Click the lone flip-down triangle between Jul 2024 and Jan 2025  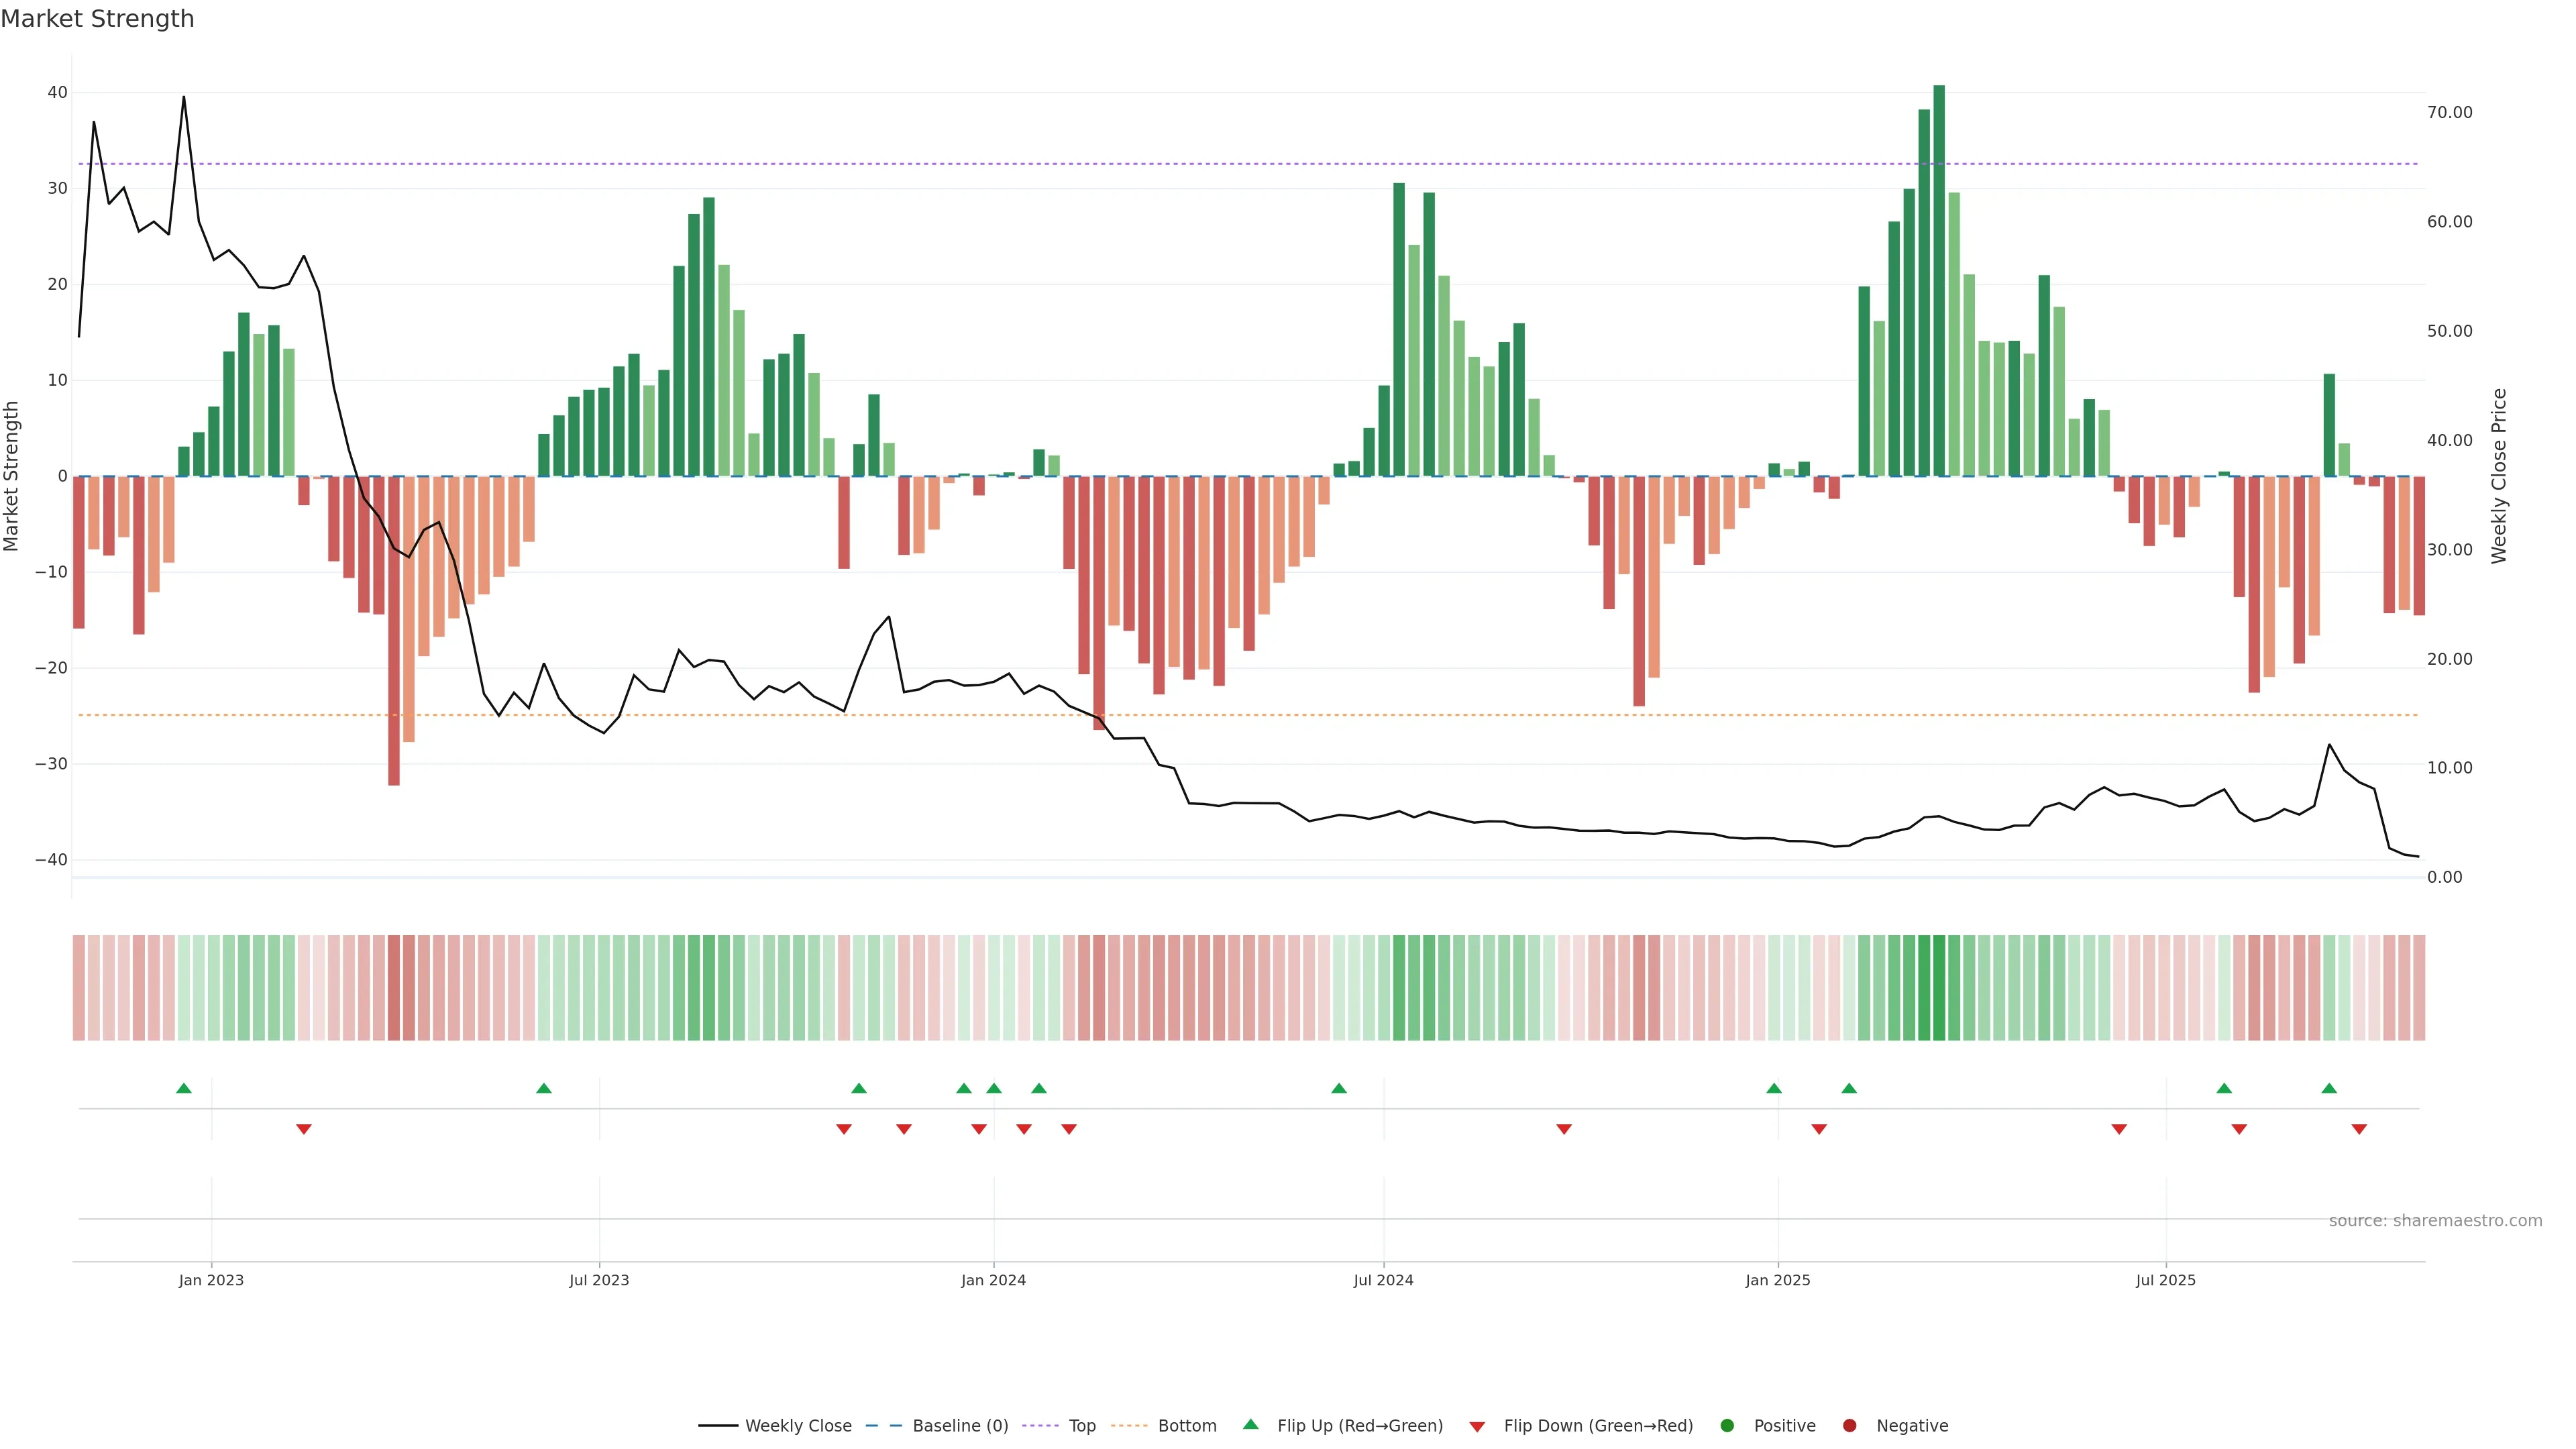click(x=1564, y=1129)
